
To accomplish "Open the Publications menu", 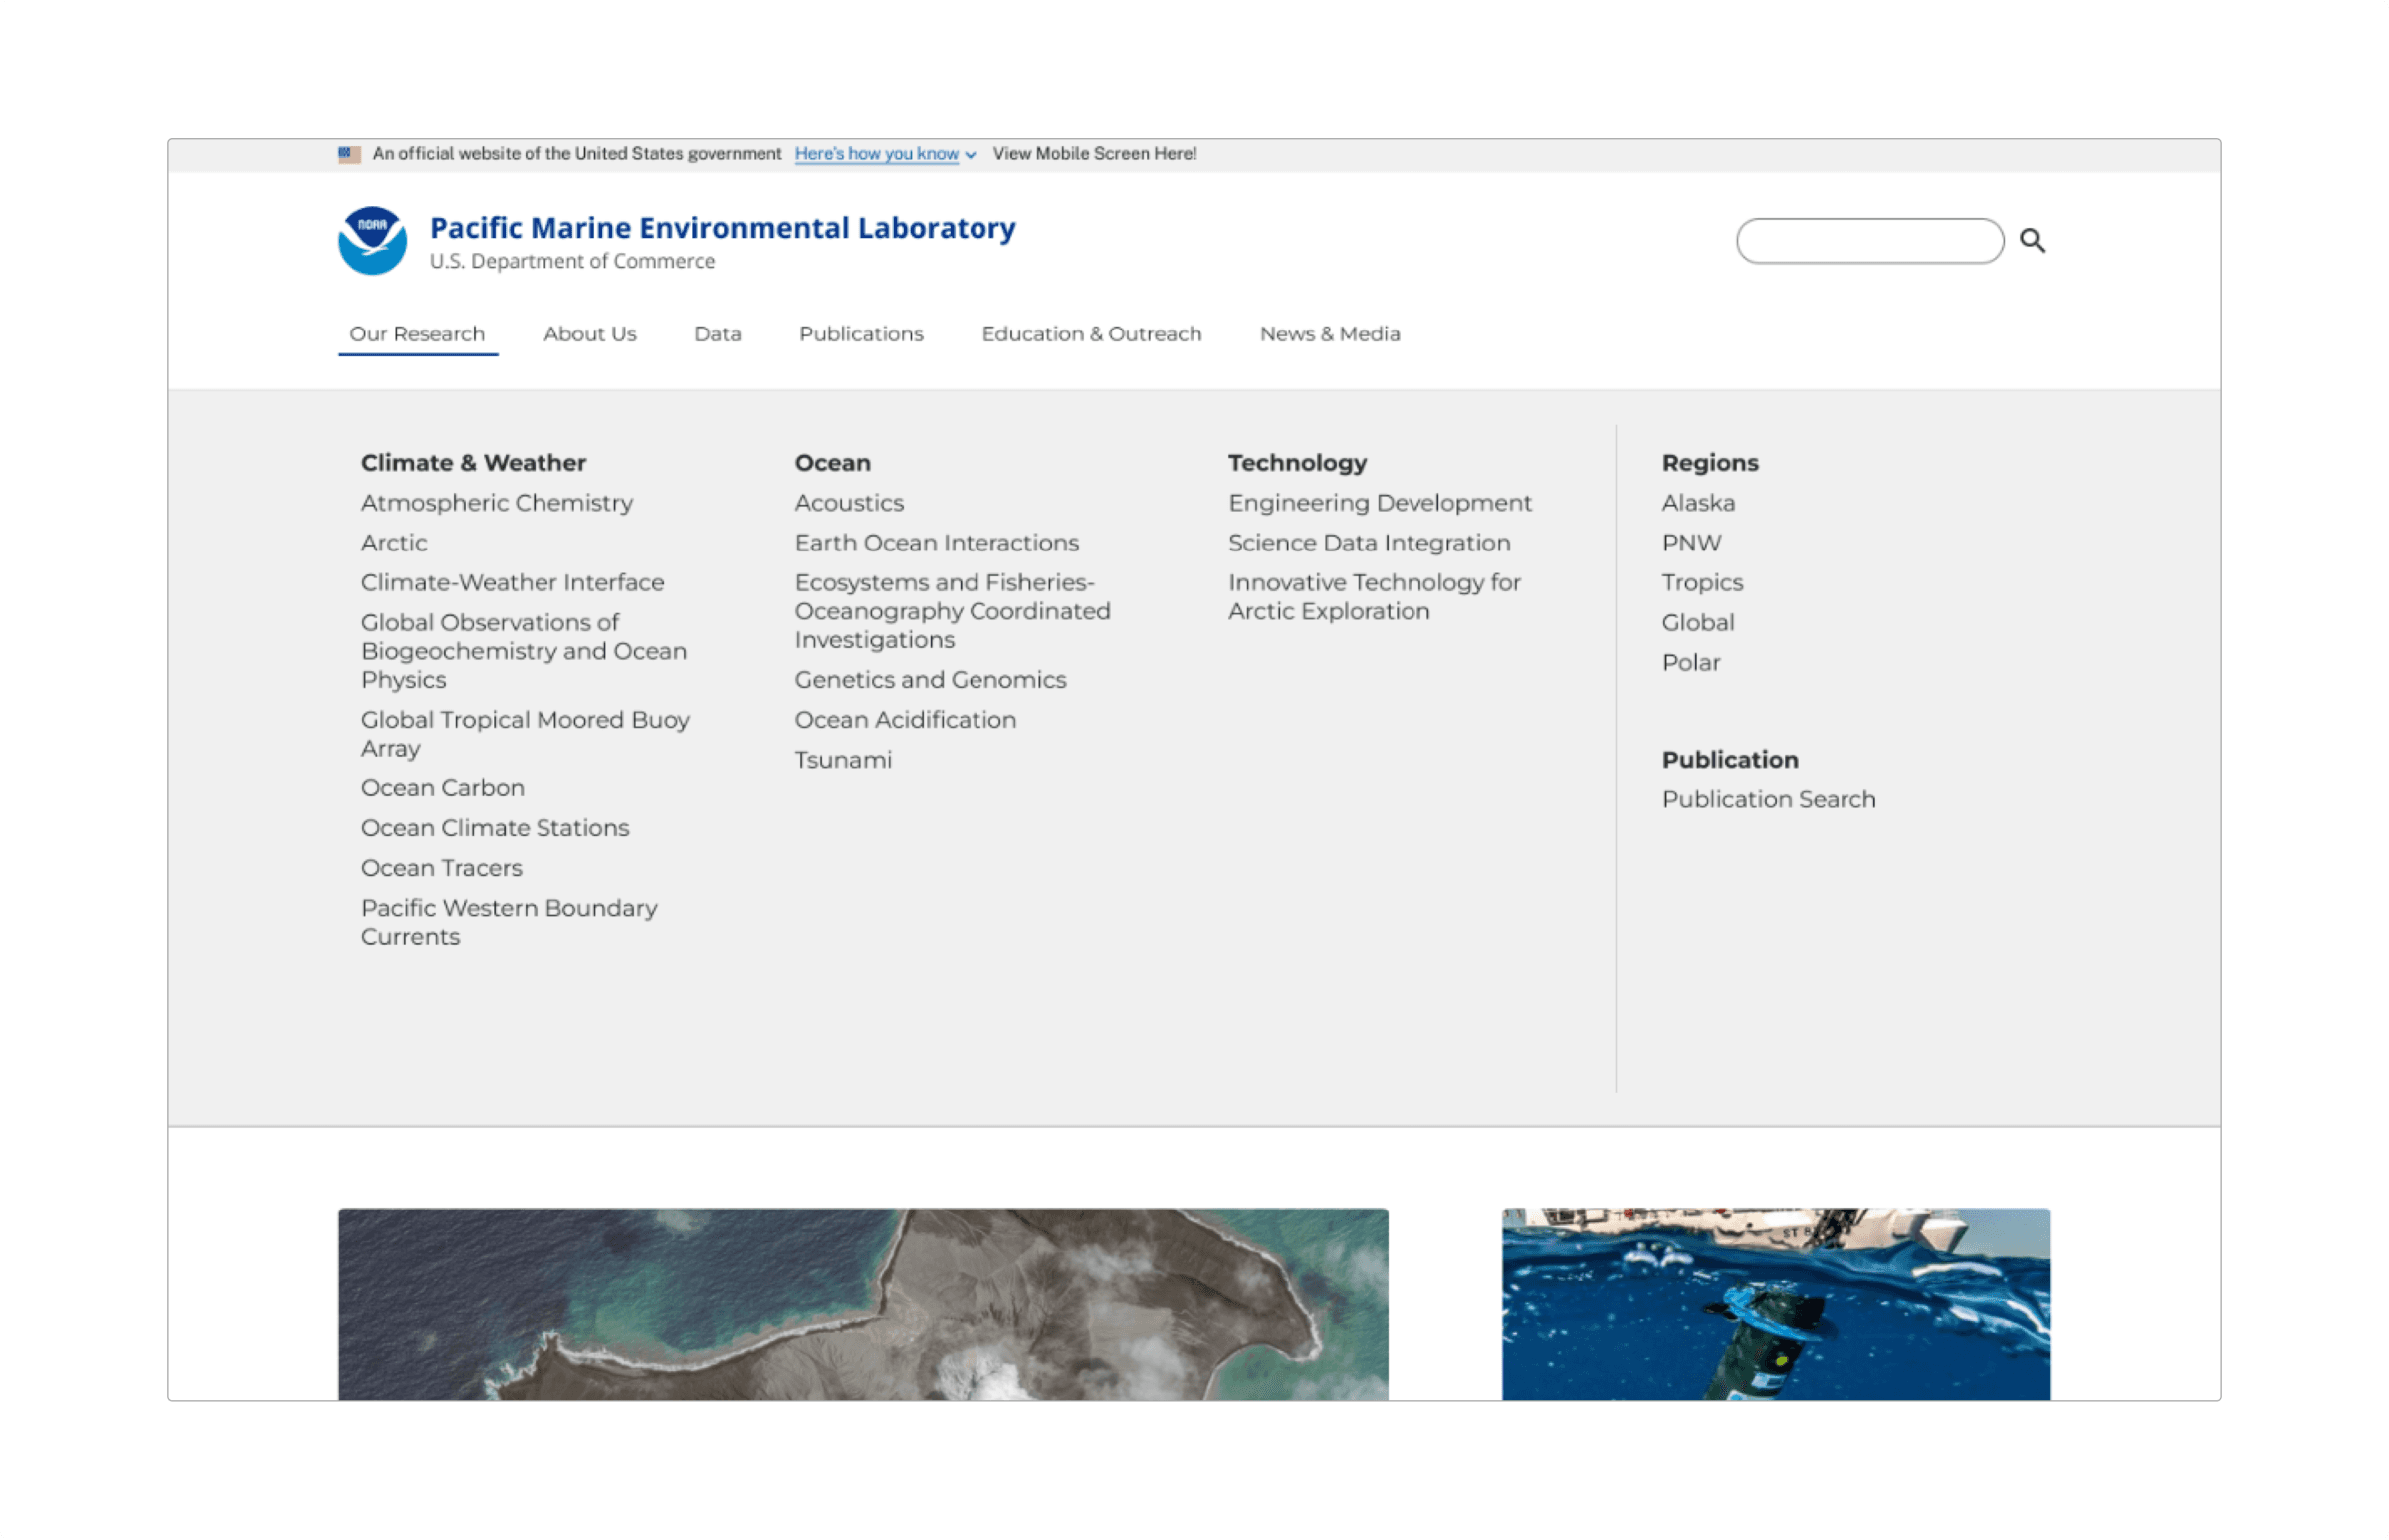I will click(861, 334).
